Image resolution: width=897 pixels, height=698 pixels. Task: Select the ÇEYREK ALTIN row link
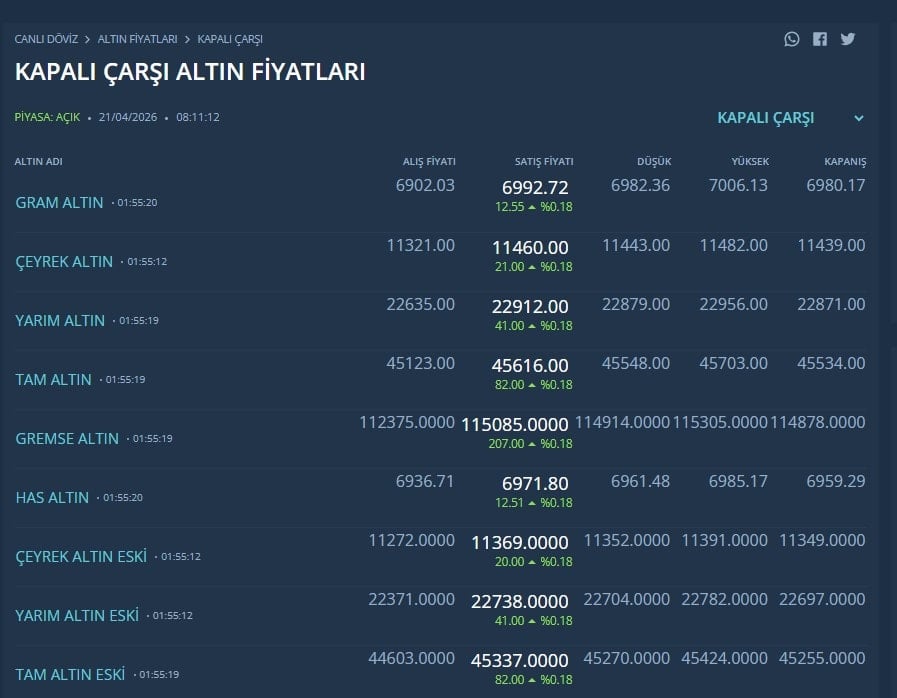(64, 261)
